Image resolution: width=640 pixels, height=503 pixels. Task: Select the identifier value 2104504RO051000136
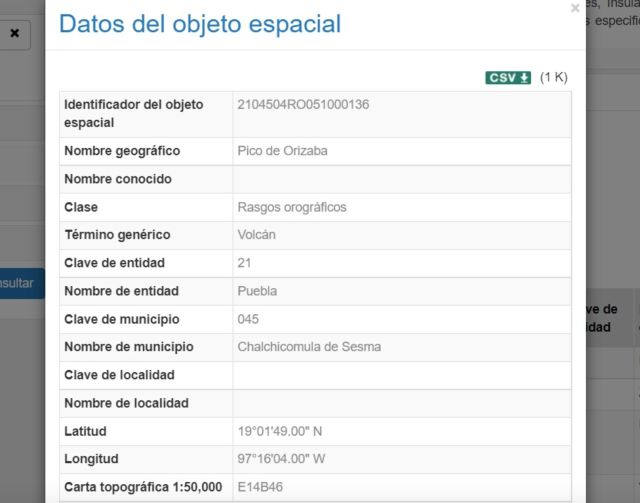[303, 105]
